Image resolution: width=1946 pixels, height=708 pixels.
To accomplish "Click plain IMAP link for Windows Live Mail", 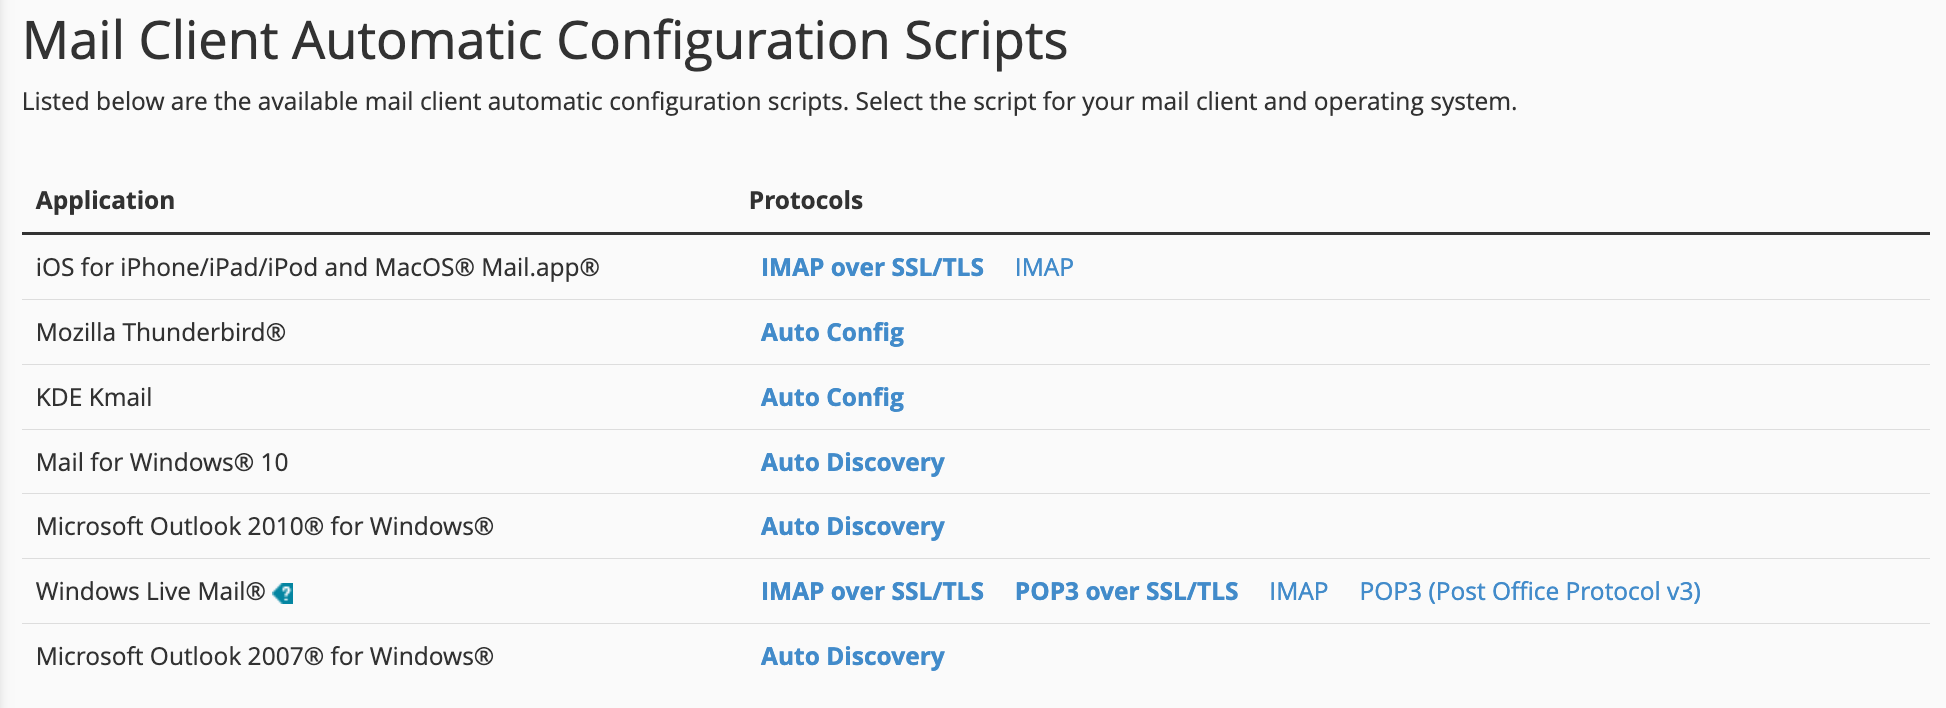I will tap(1297, 591).
